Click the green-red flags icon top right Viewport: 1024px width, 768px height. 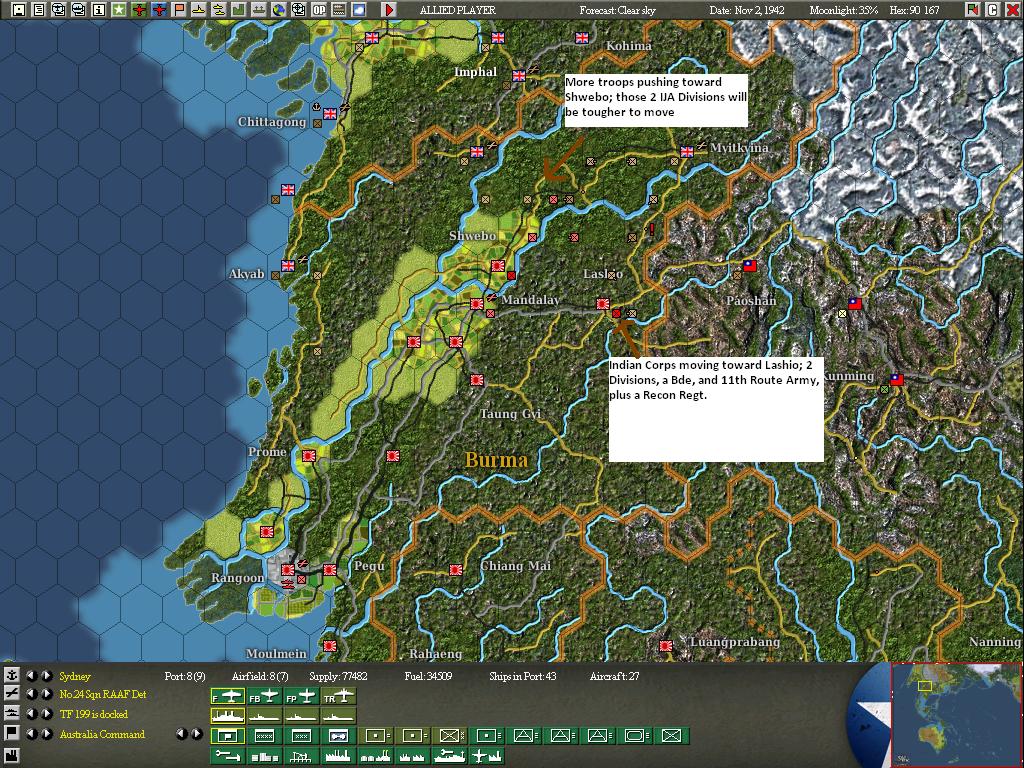[x=973, y=10]
